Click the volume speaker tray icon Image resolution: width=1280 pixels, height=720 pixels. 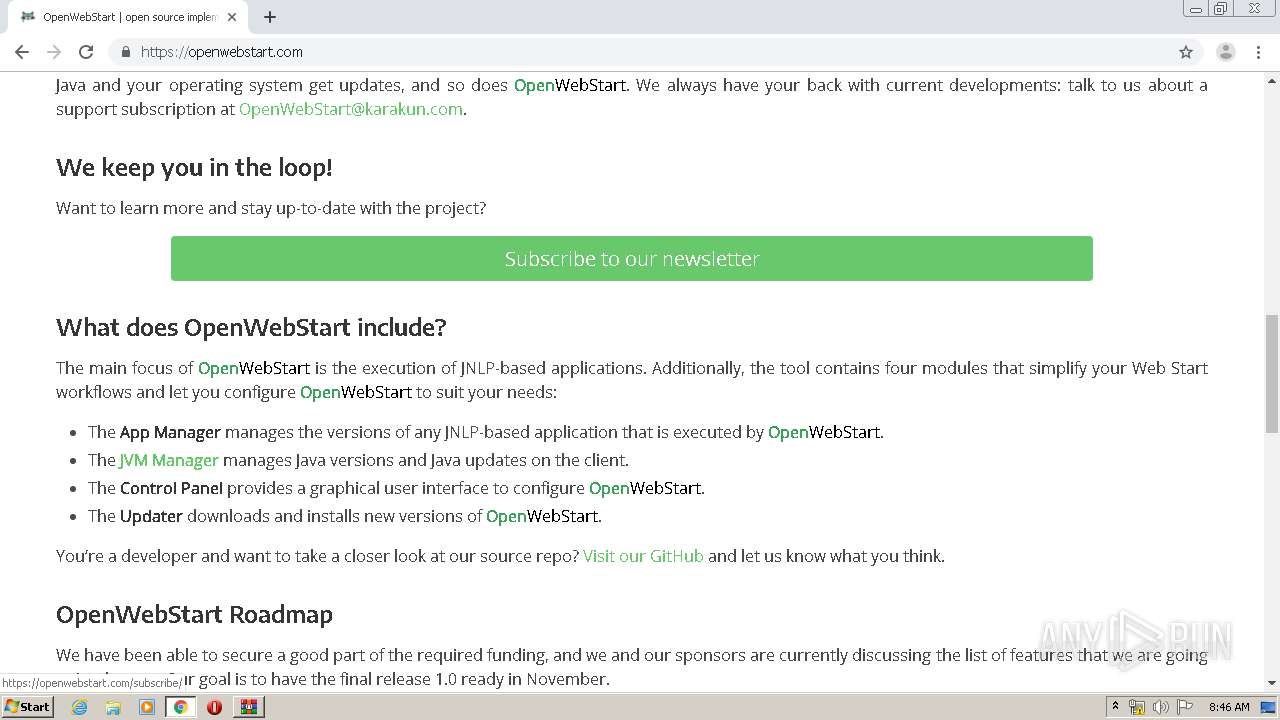click(x=1160, y=707)
